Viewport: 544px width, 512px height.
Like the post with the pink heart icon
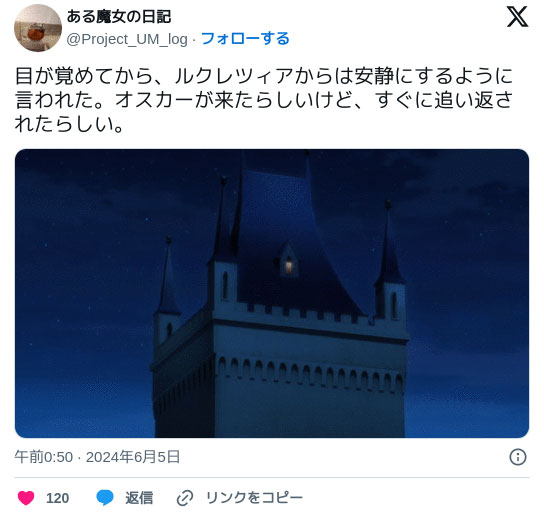[x=26, y=498]
